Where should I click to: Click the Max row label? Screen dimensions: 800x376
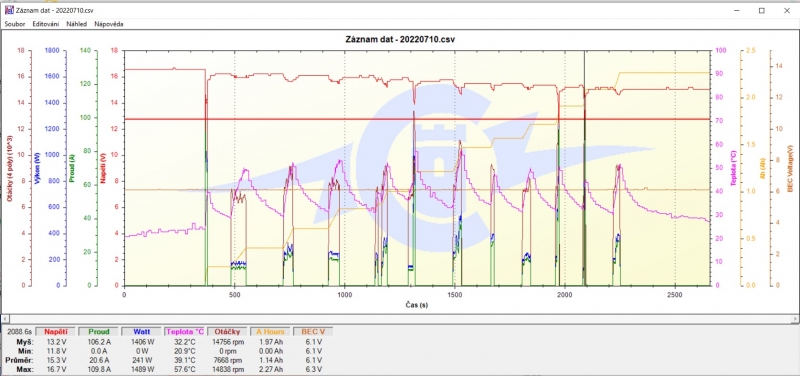tap(25, 369)
